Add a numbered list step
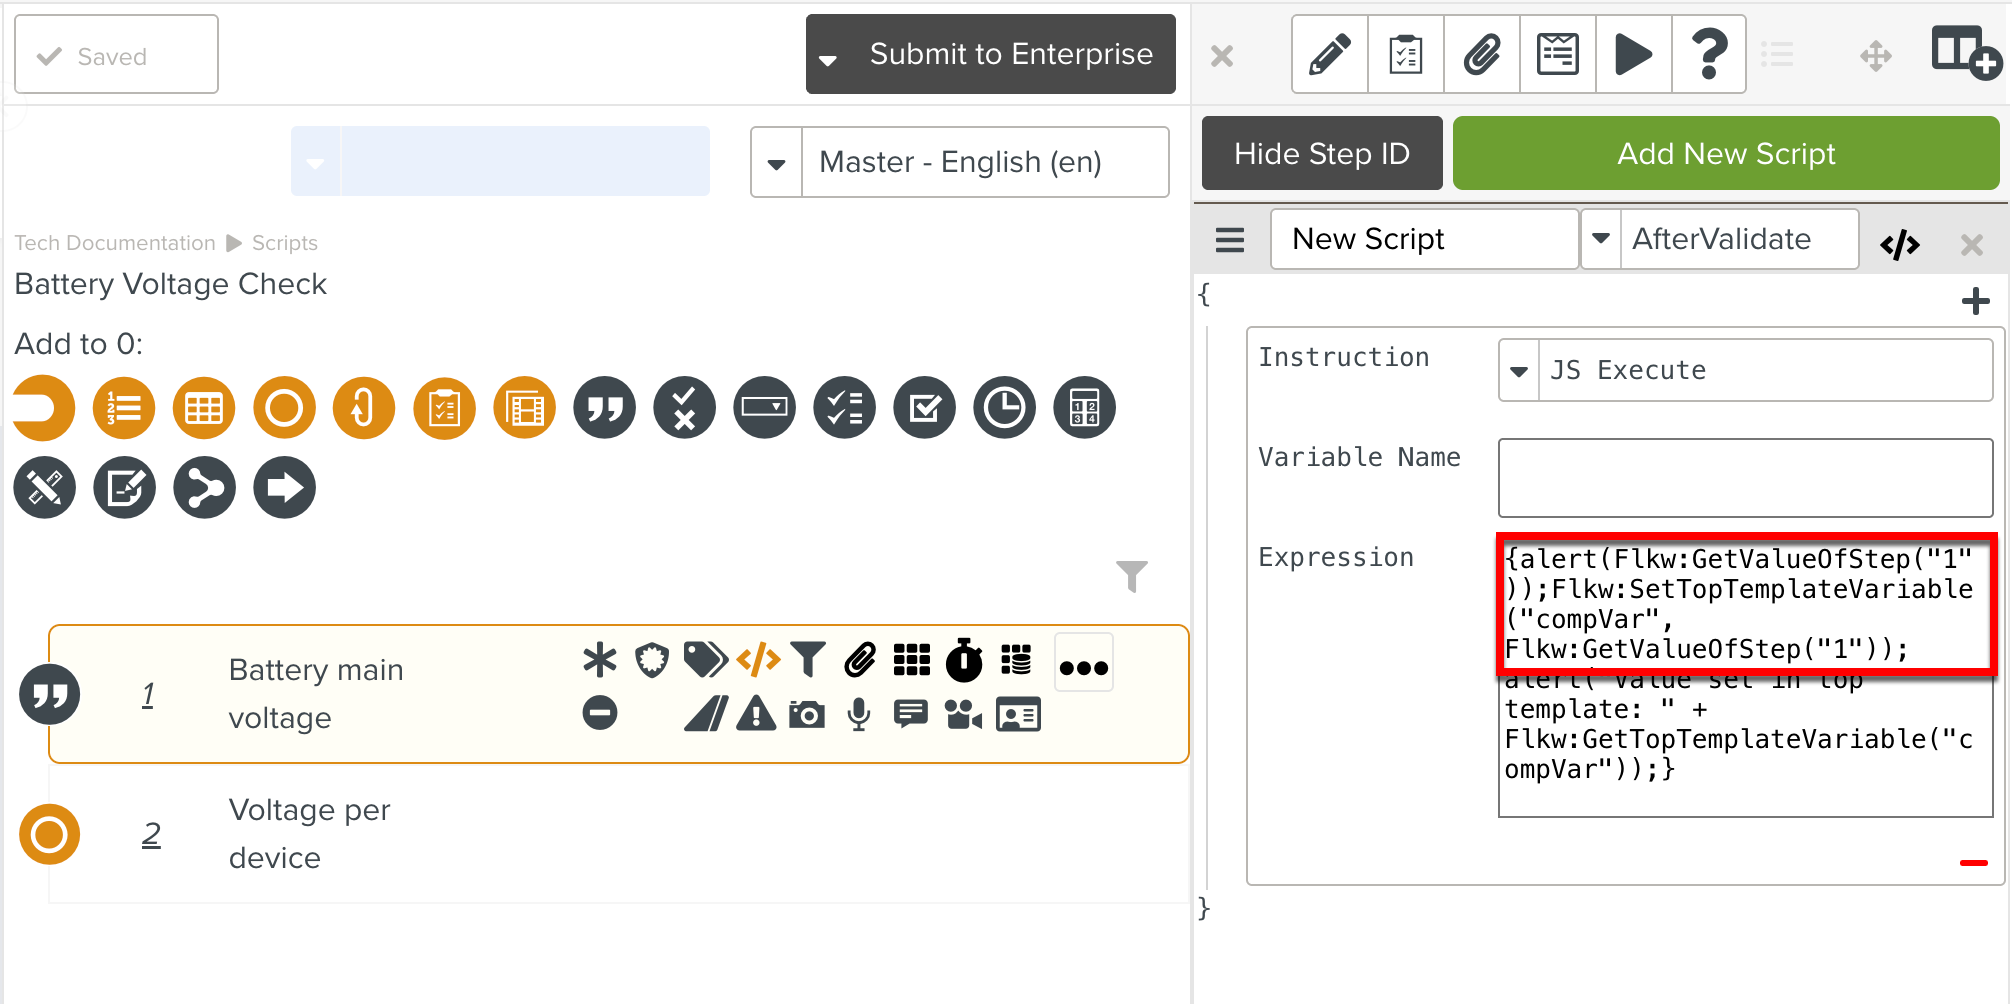The height and width of the screenshot is (1004, 2012). [x=124, y=408]
